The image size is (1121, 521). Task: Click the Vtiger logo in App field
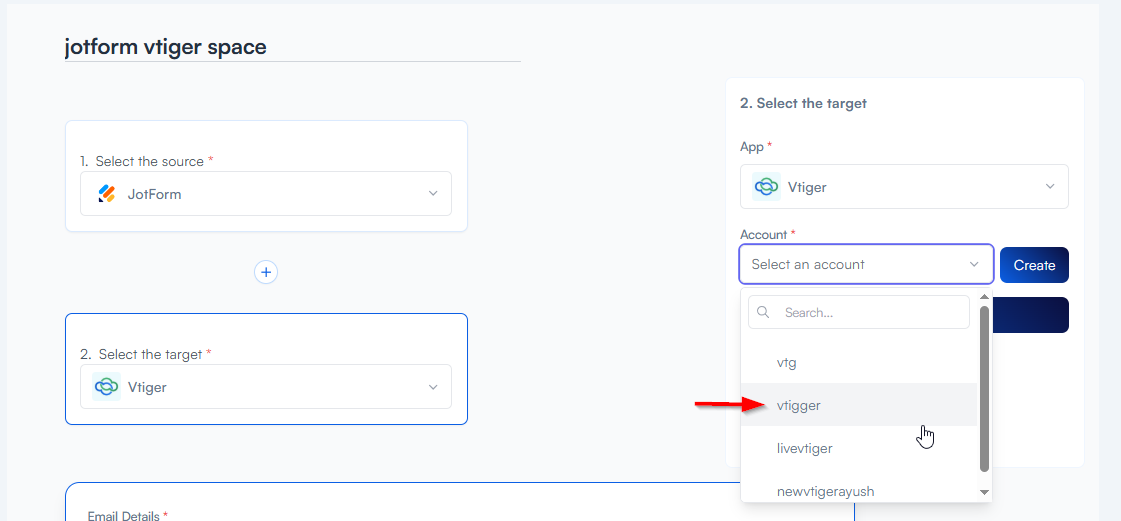point(767,187)
